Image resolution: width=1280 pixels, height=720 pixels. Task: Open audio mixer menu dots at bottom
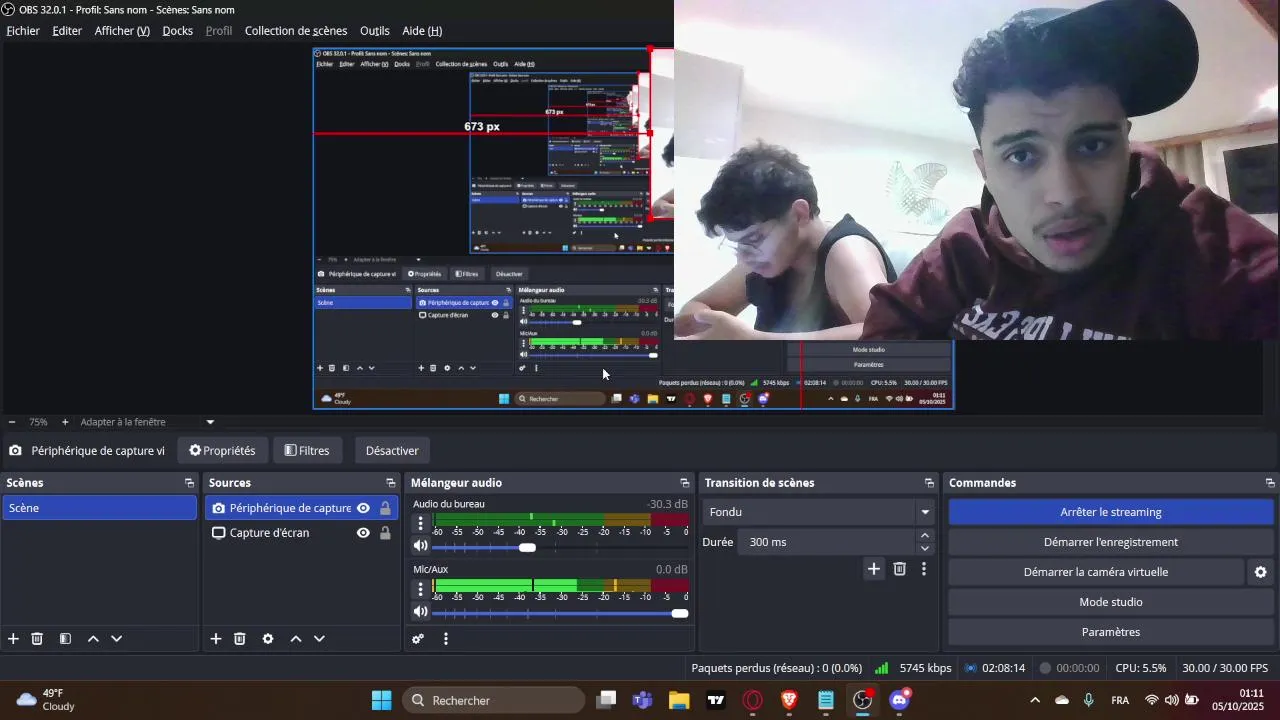pyautogui.click(x=446, y=639)
